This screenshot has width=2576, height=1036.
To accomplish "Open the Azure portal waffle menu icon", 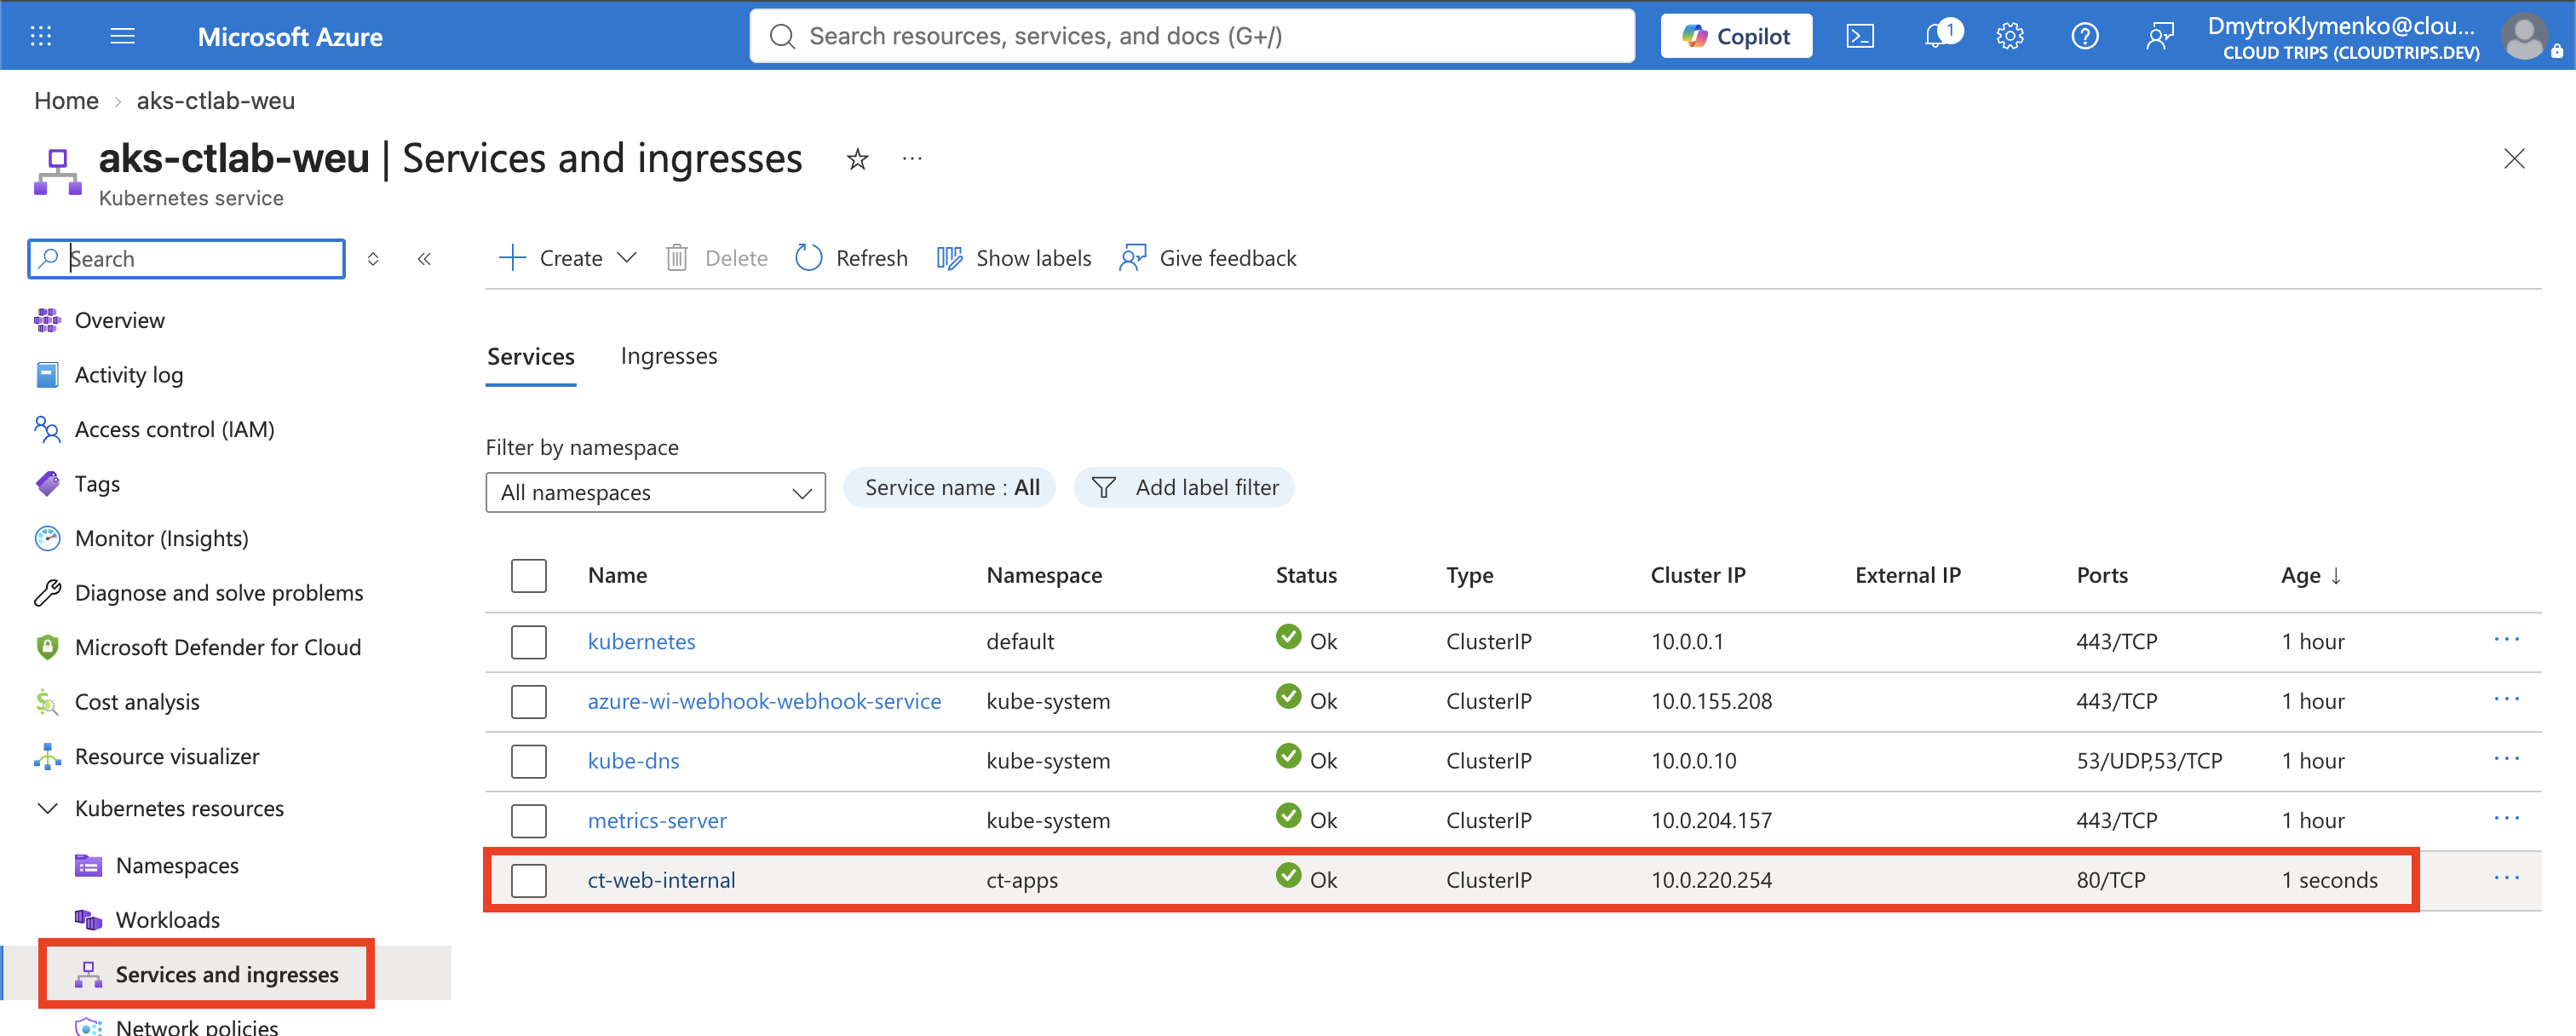I will pos(41,36).
